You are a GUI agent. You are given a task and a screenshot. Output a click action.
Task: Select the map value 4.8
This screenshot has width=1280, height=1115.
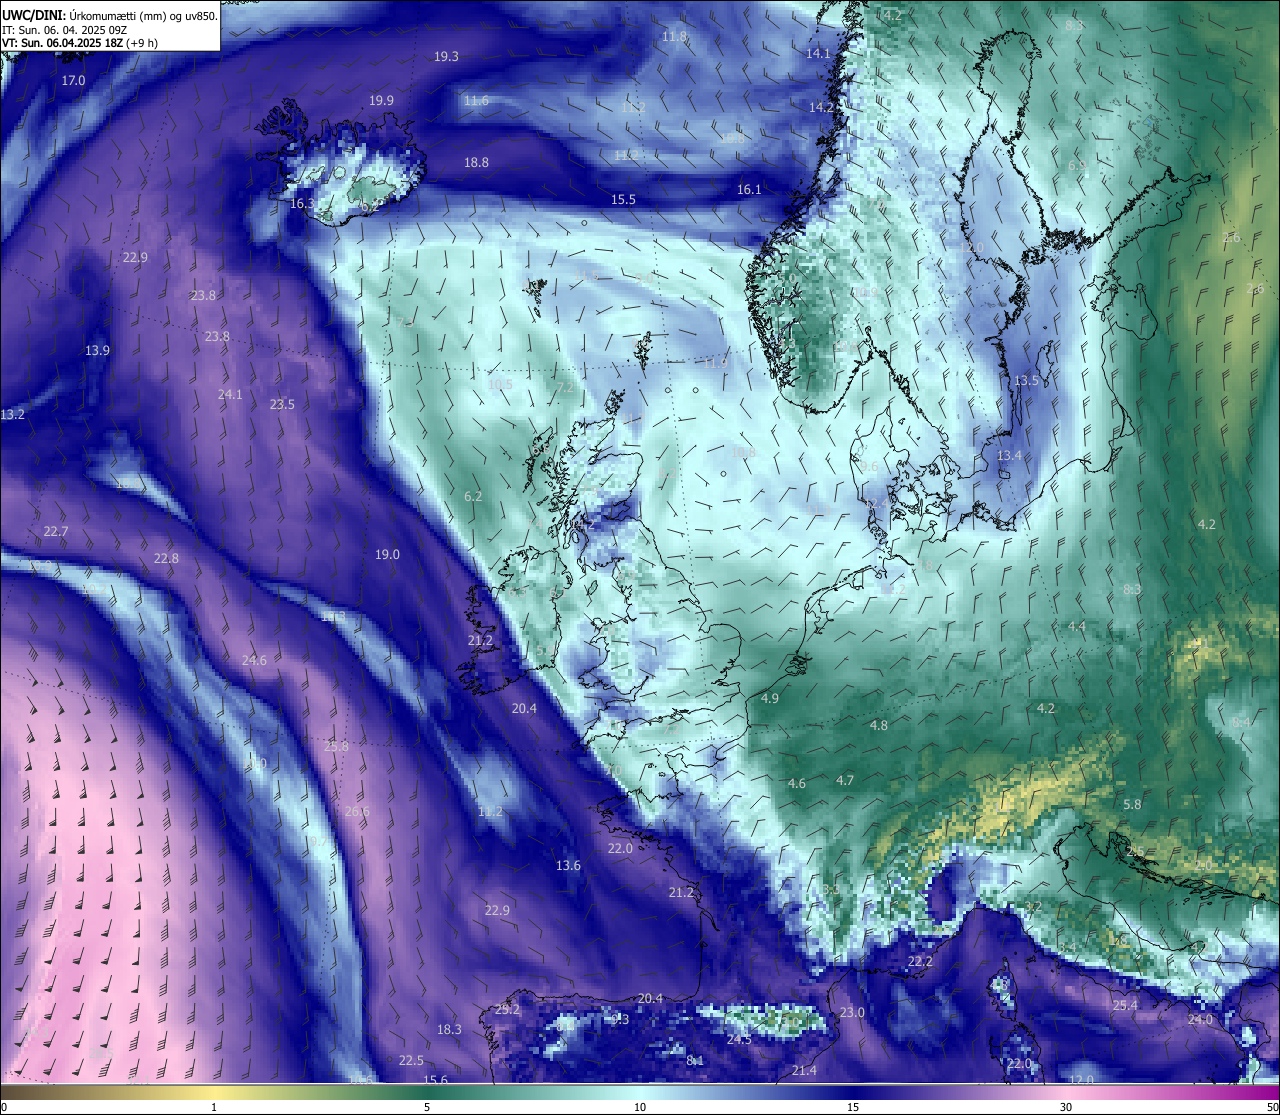tap(878, 726)
